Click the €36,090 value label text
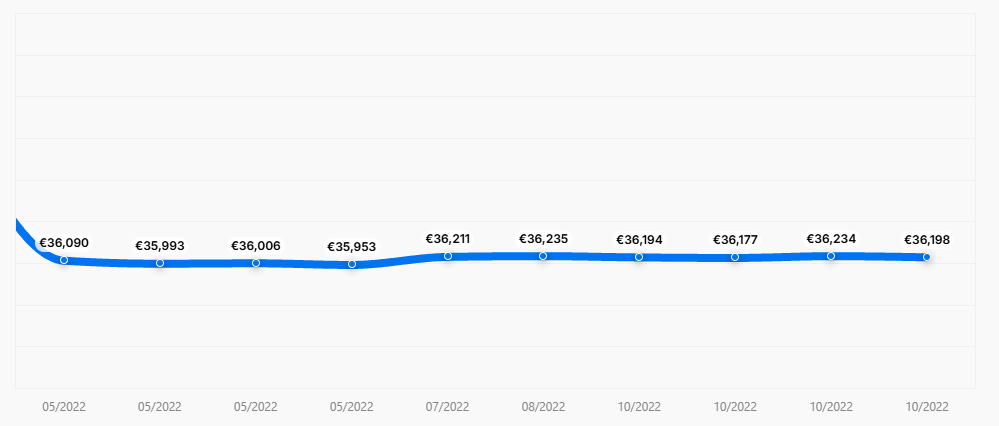Screen dimensions: 999x426 coord(64,243)
